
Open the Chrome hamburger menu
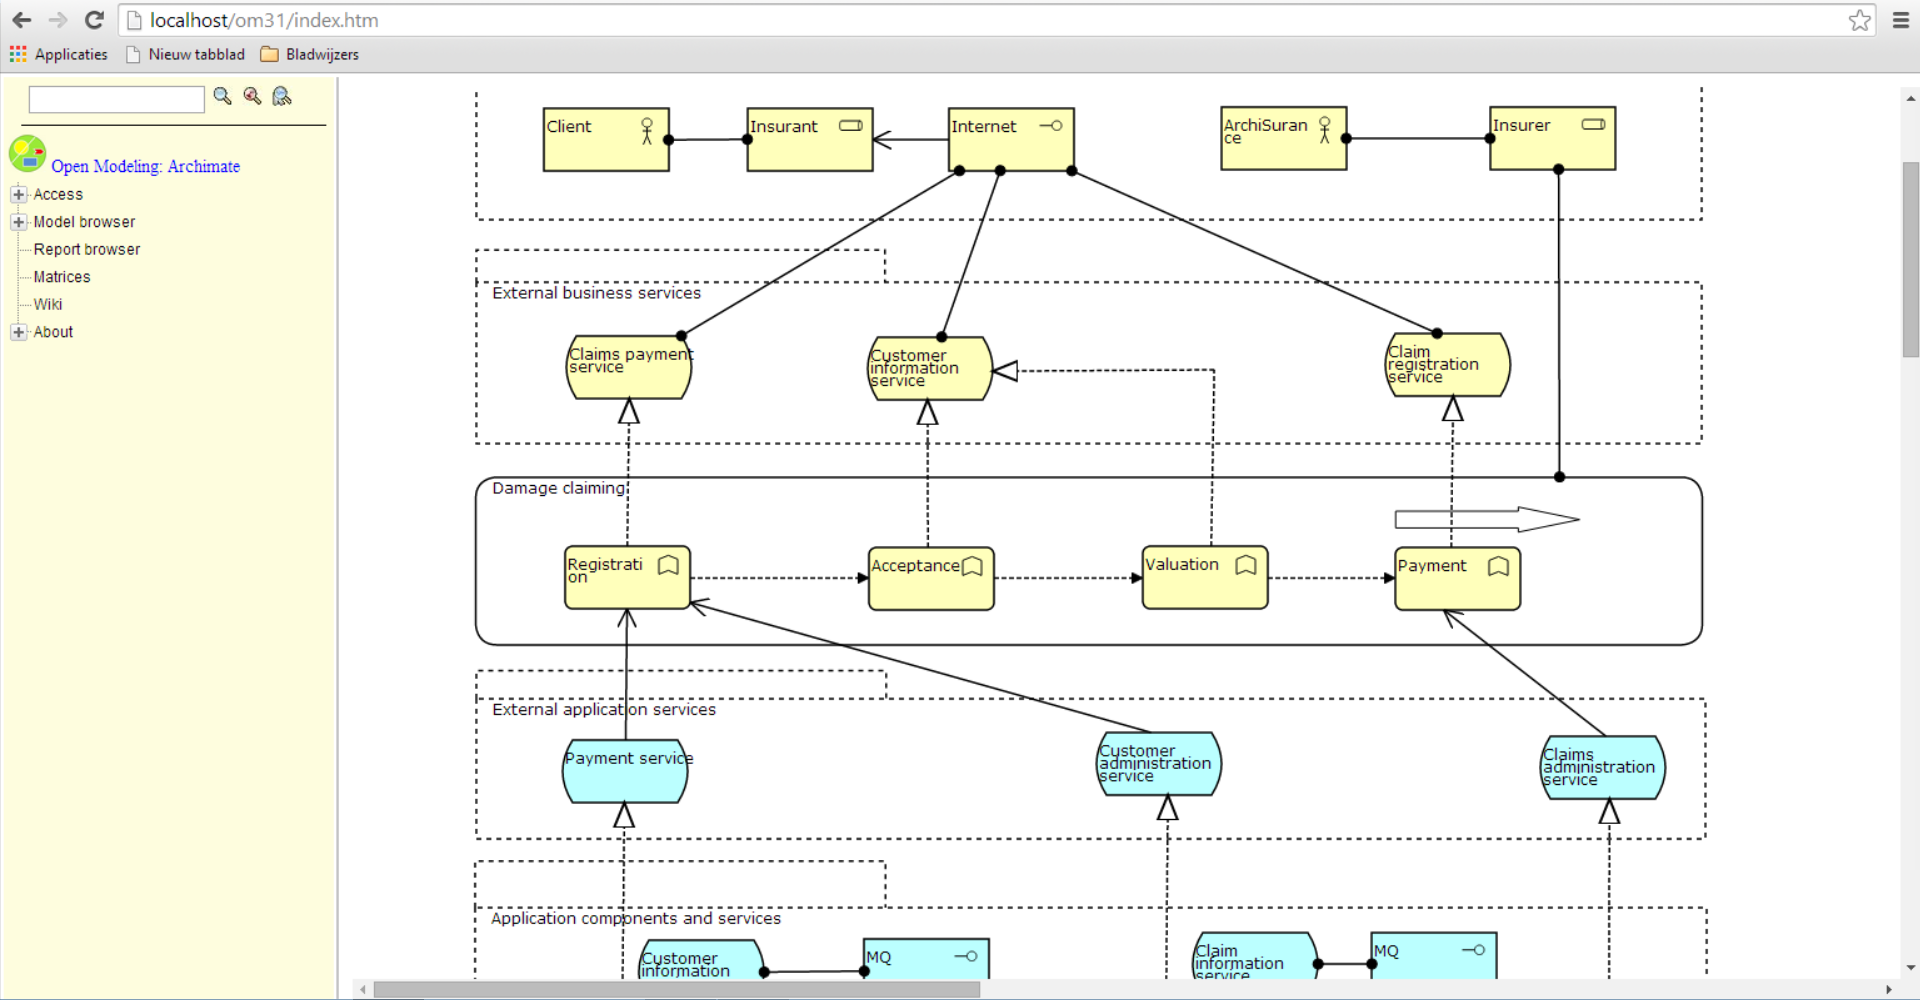pyautogui.click(x=1901, y=20)
